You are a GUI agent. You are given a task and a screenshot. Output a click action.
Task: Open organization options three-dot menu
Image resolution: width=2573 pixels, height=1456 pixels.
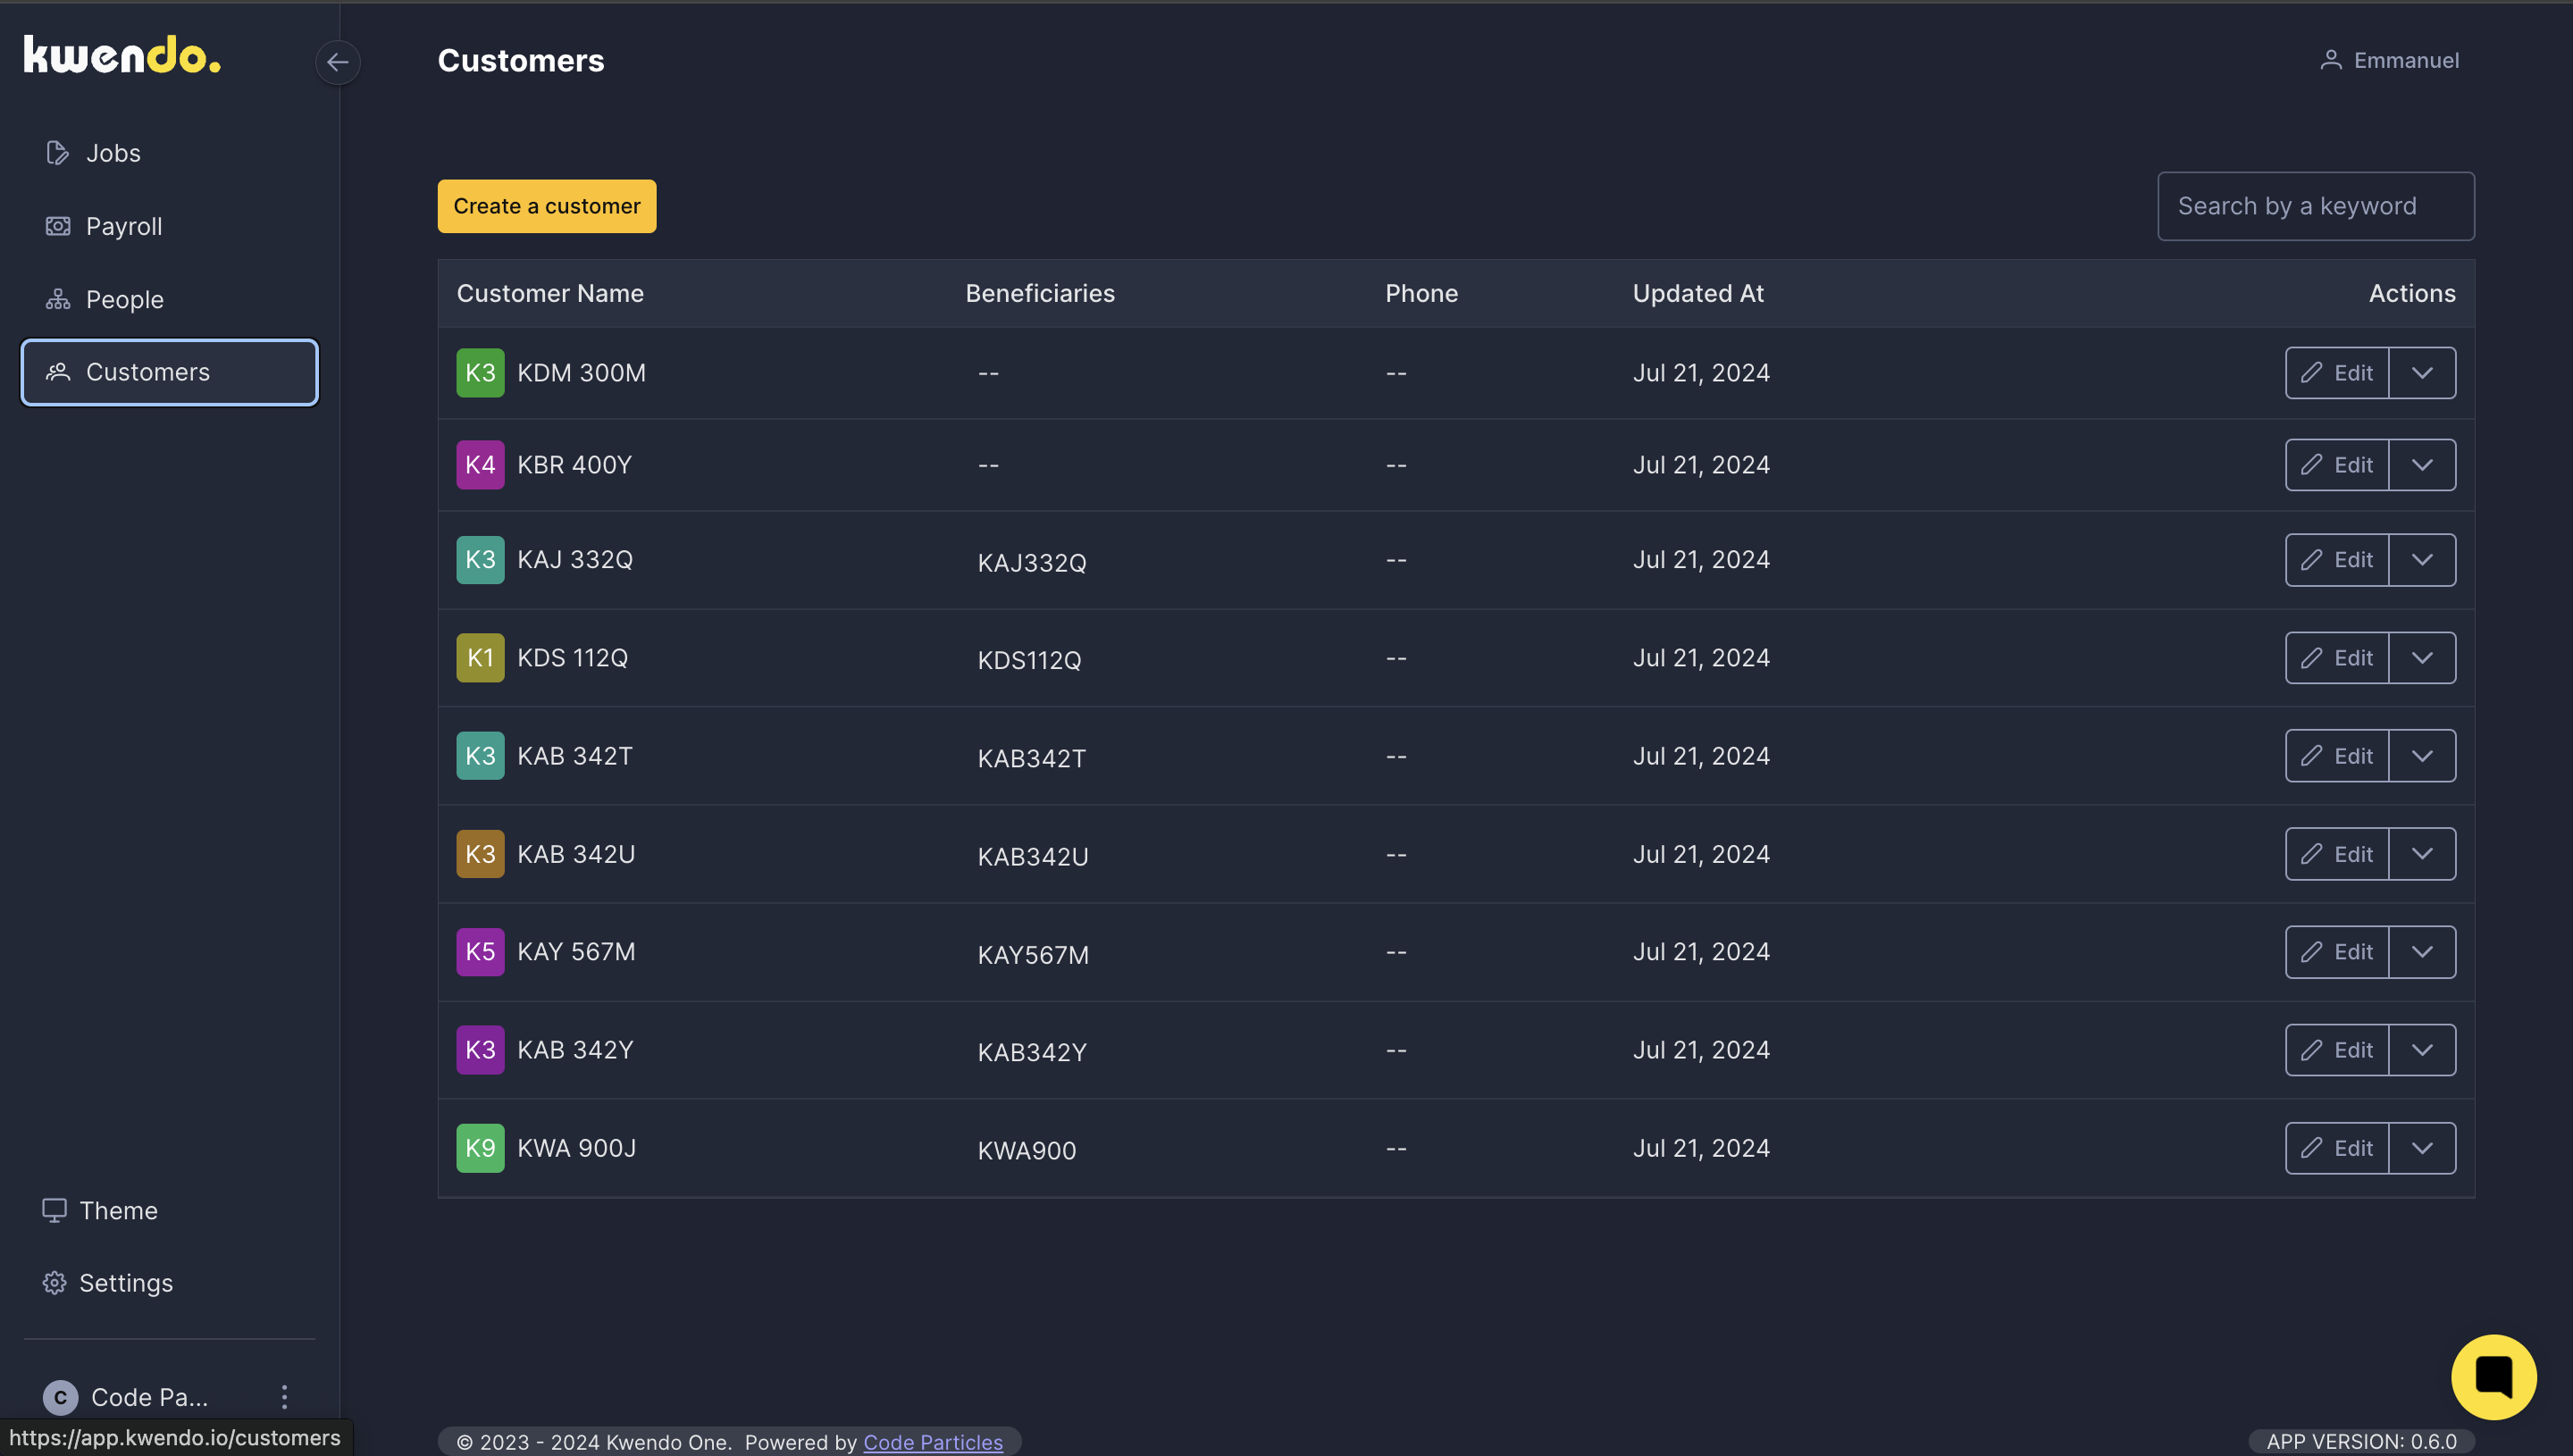[285, 1397]
